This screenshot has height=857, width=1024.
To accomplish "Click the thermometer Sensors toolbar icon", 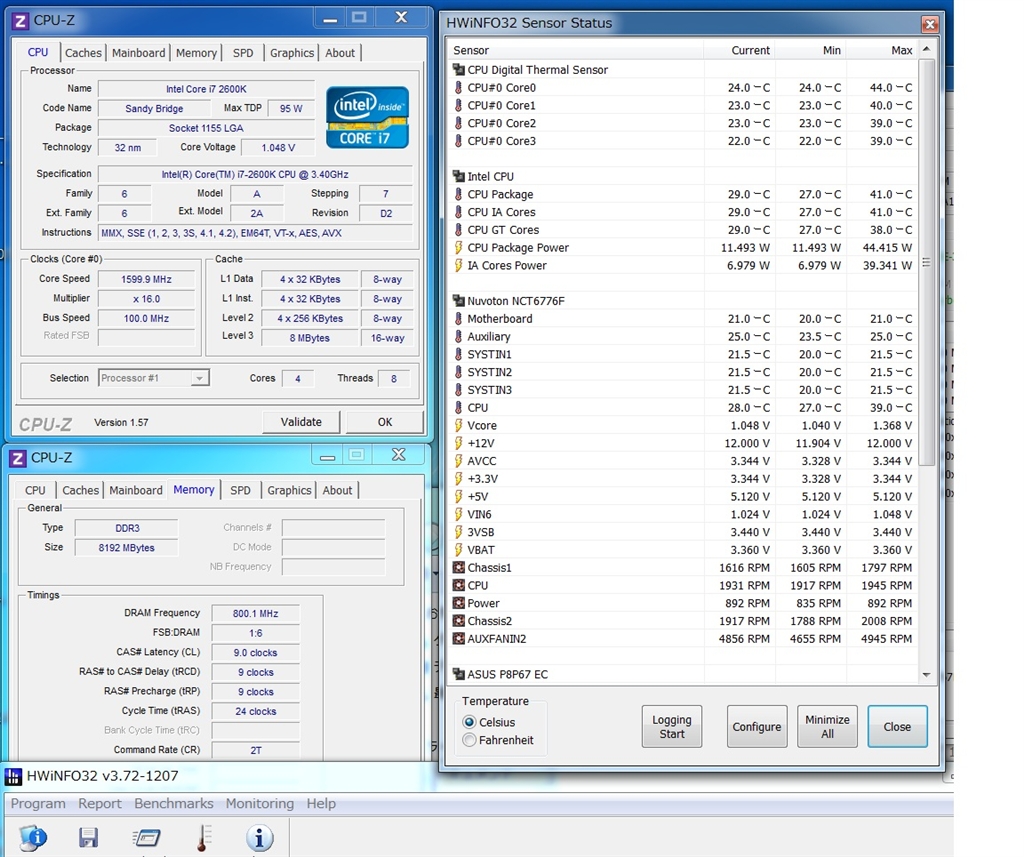I will pyautogui.click(x=203, y=837).
